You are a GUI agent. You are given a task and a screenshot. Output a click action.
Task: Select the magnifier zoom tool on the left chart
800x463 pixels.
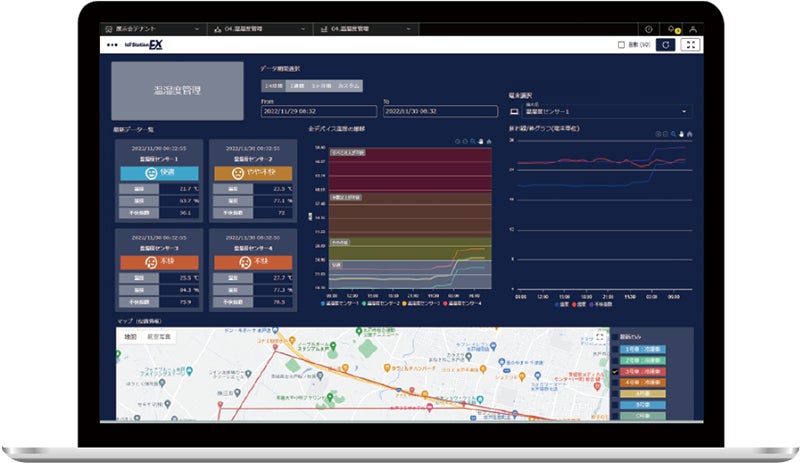pos(471,141)
